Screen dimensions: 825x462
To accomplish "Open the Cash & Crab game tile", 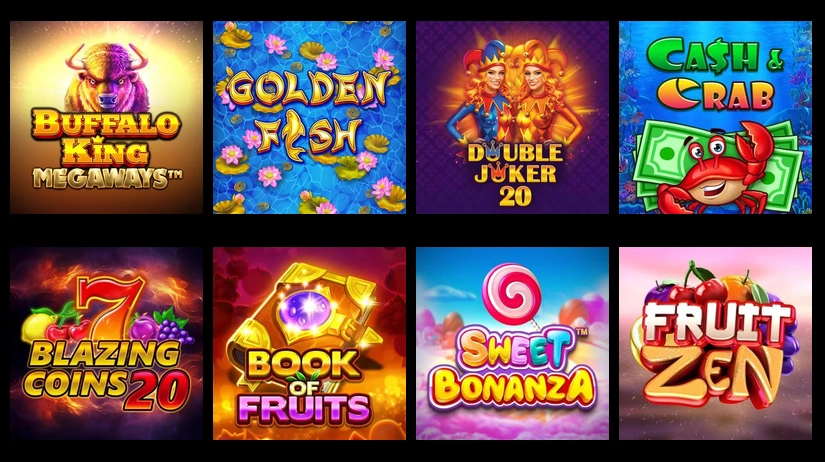I will (x=716, y=117).
